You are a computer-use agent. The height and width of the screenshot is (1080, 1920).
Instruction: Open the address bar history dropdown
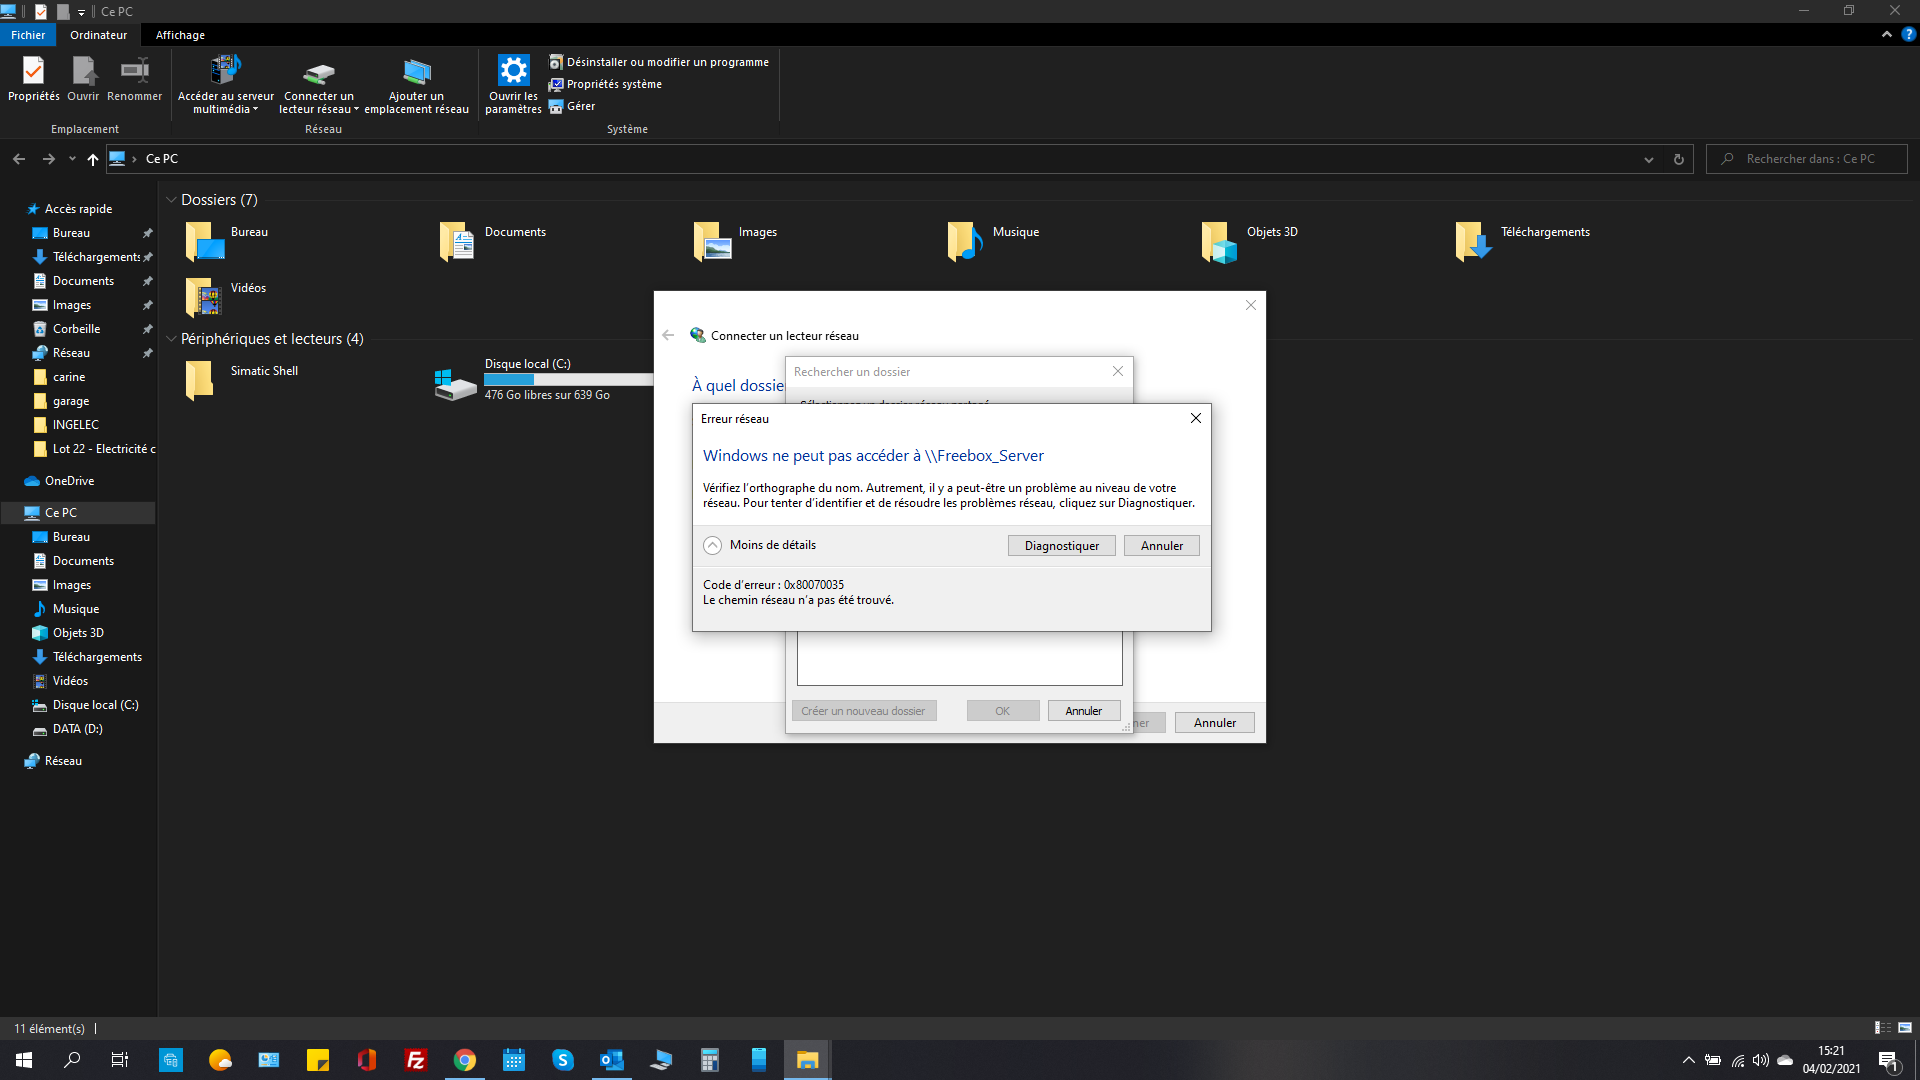1648,159
